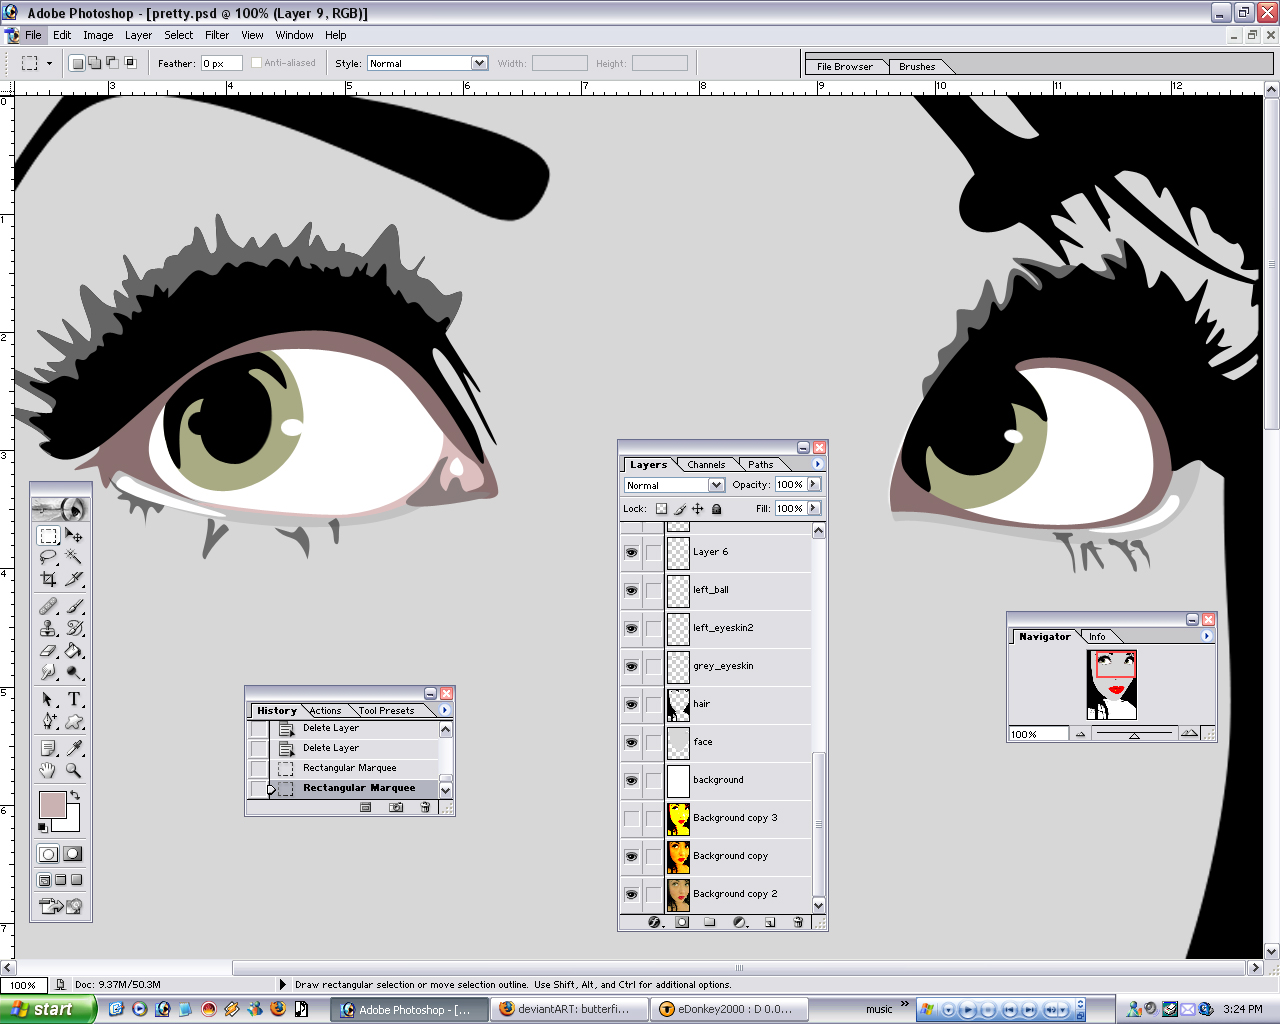The image size is (1280, 1024).
Task: Select the History Brush tool
Action: [x=74, y=629]
